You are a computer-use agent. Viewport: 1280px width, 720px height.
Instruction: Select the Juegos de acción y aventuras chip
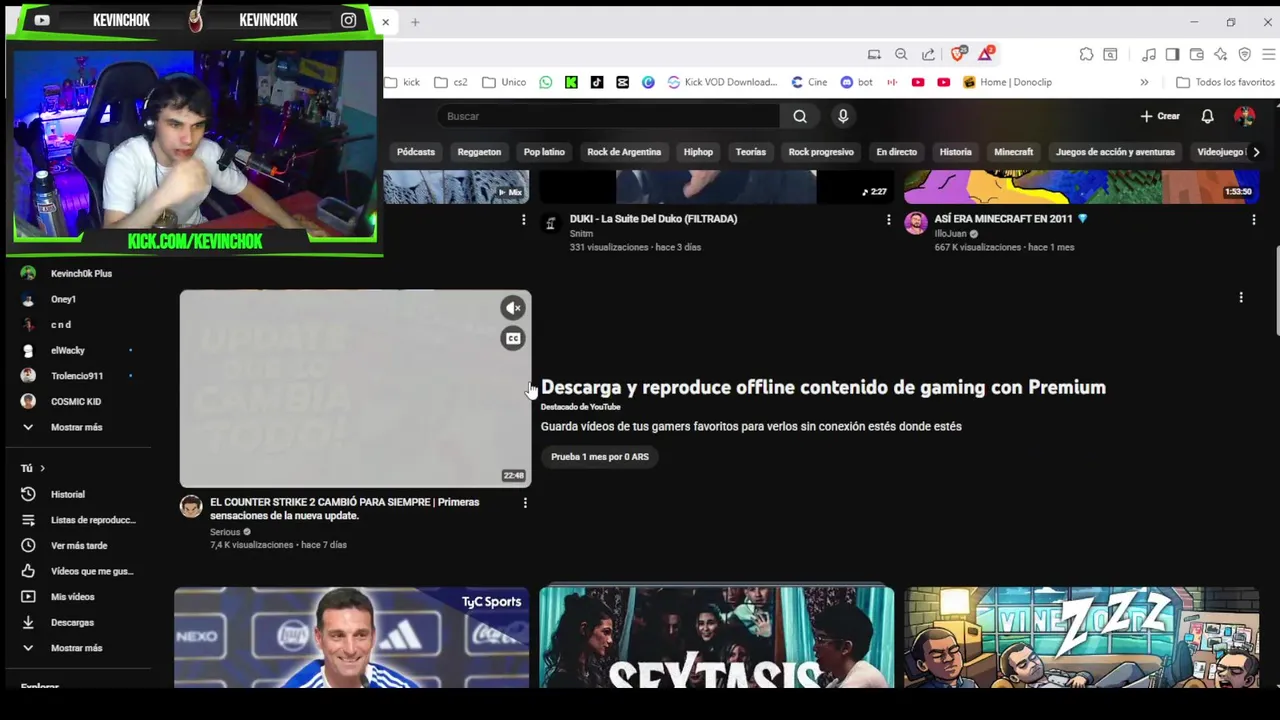tap(1115, 152)
